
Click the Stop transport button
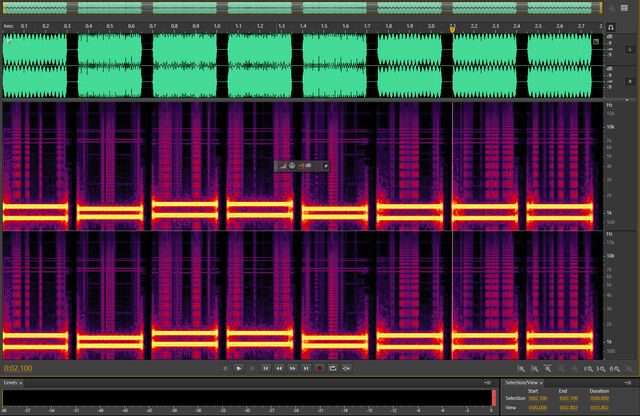[225, 368]
